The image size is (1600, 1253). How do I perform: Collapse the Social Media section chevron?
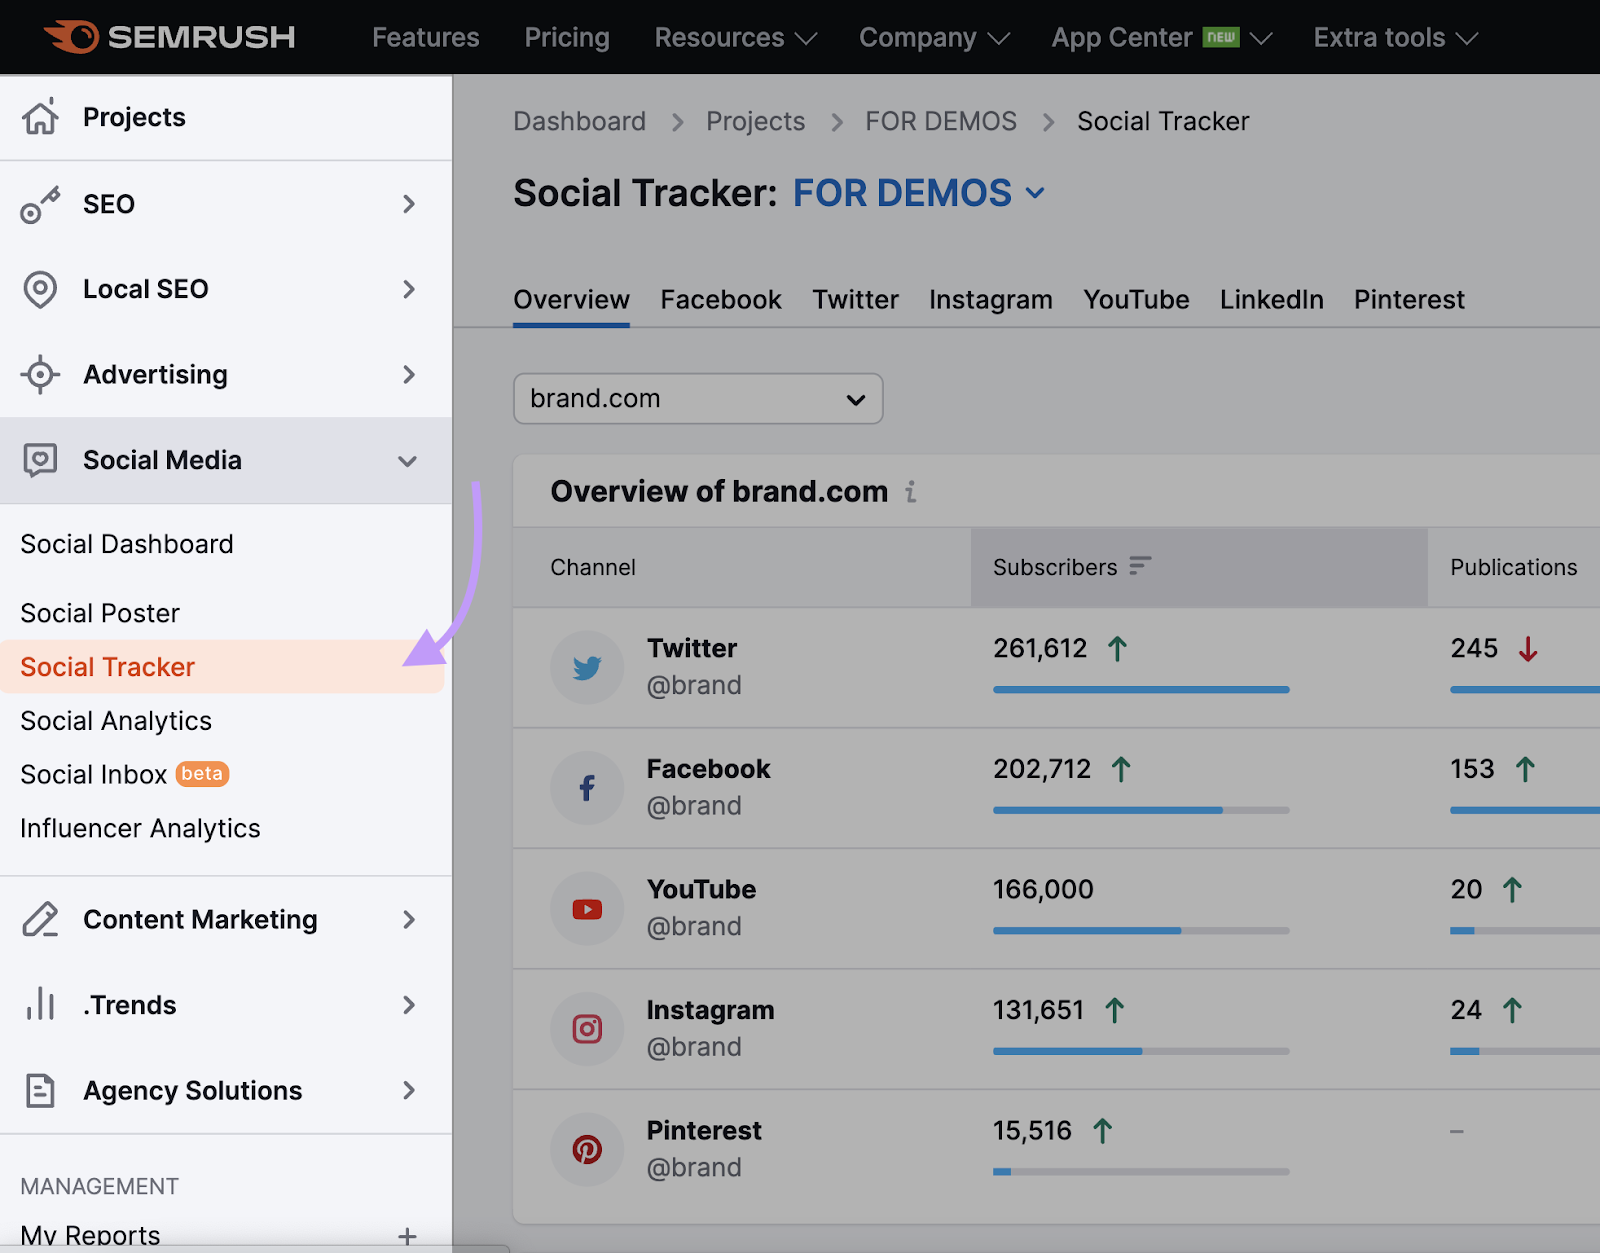(407, 461)
